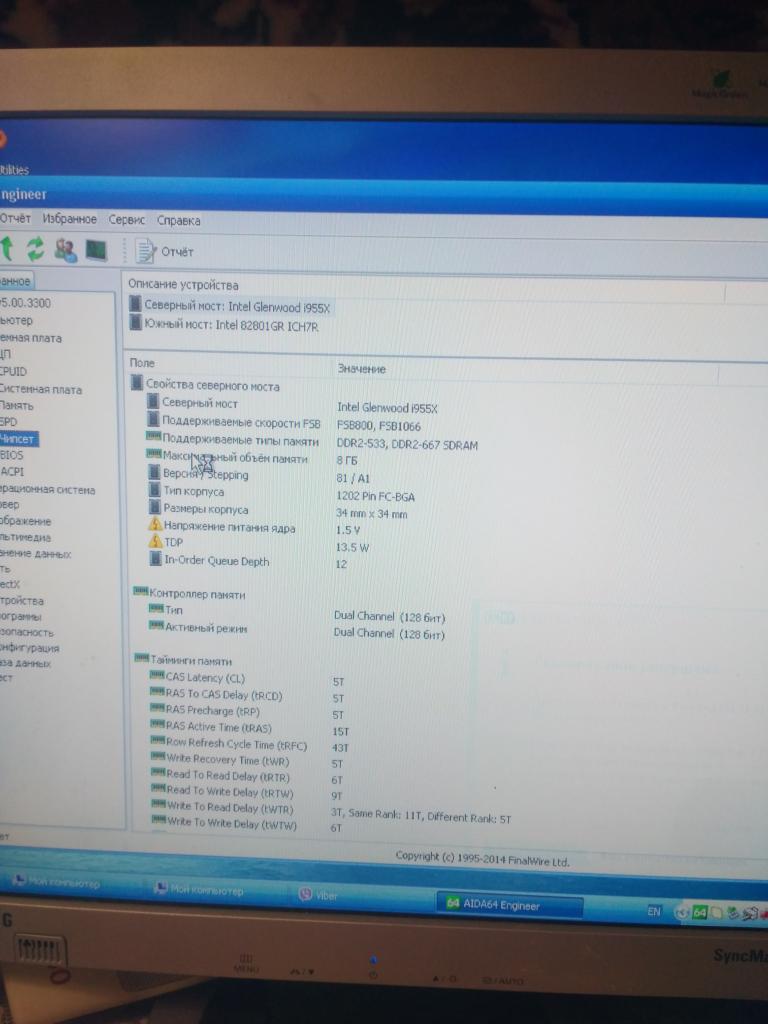Open the Операционная система tree category
Image resolution: width=768 pixels, height=1024 pixels.
click(x=47, y=490)
